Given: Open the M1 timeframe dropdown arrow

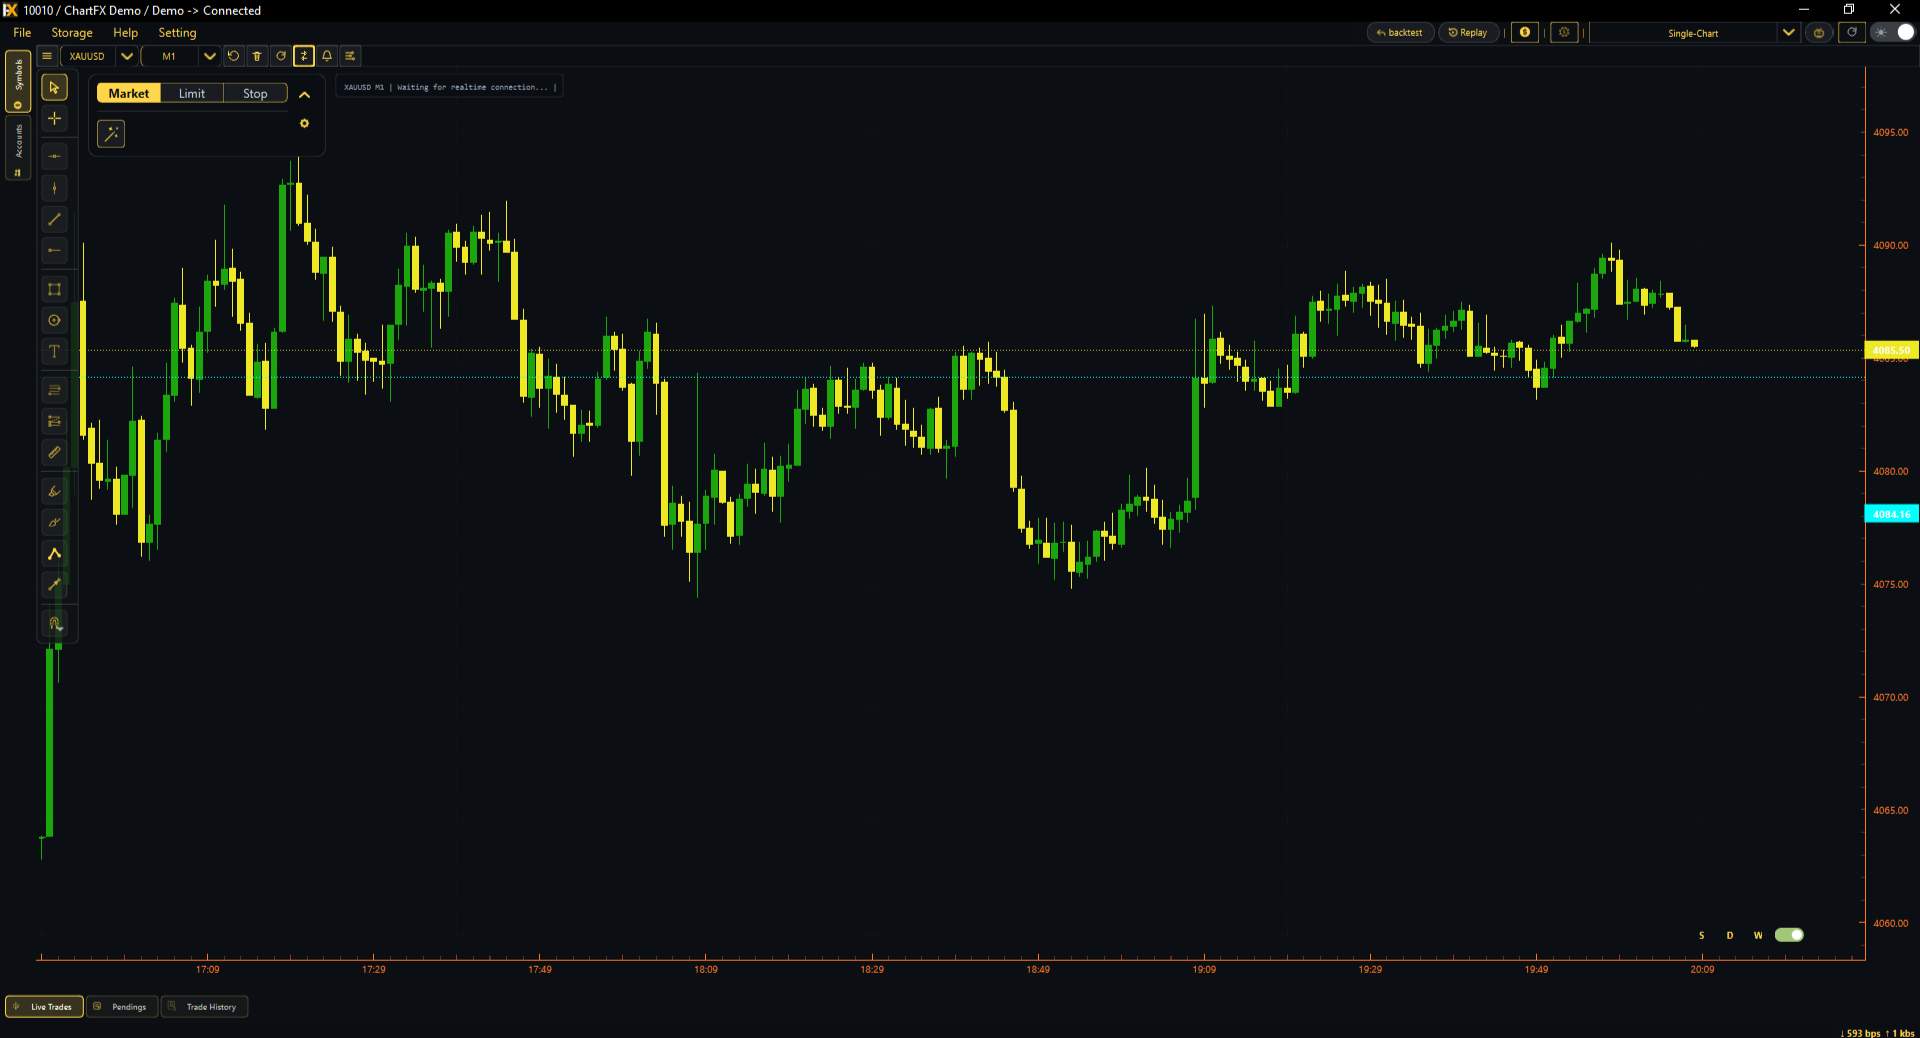Looking at the screenshot, I should (x=210, y=56).
